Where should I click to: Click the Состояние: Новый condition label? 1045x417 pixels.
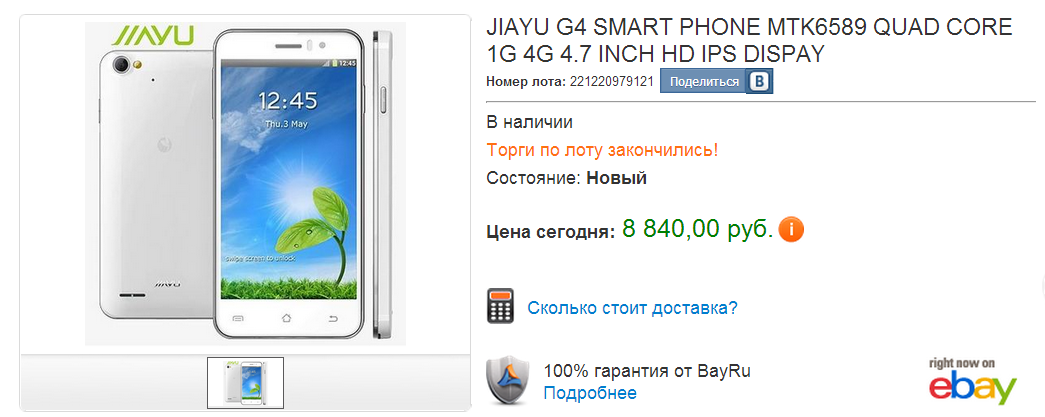(566, 179)
